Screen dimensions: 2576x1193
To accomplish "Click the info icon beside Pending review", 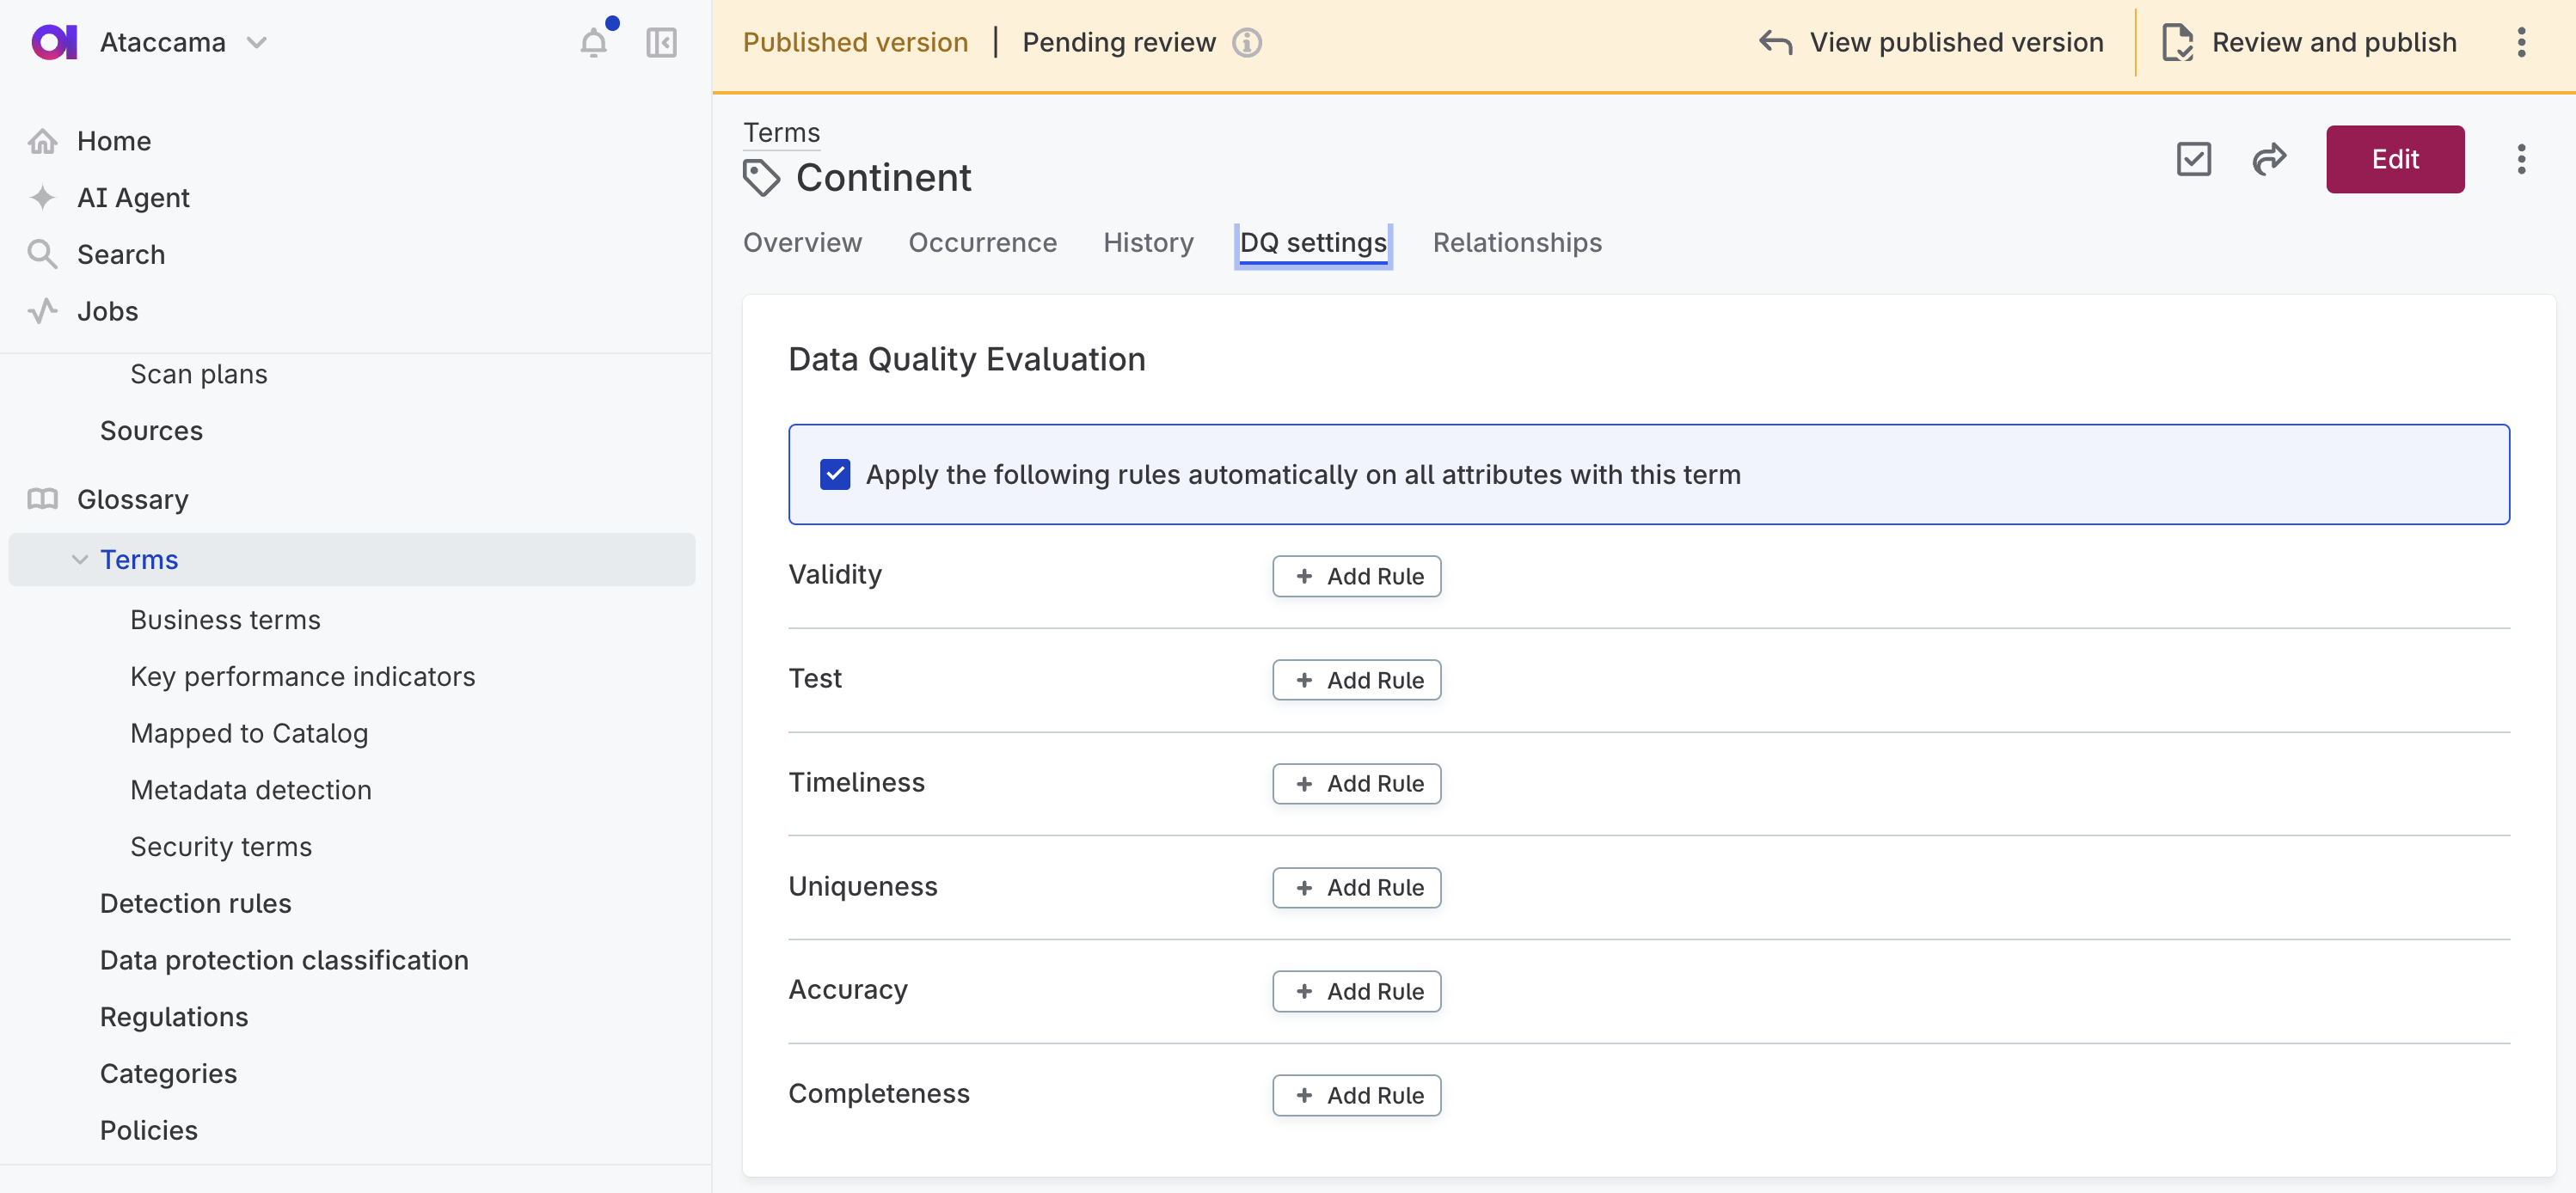I will [1246, 42].
